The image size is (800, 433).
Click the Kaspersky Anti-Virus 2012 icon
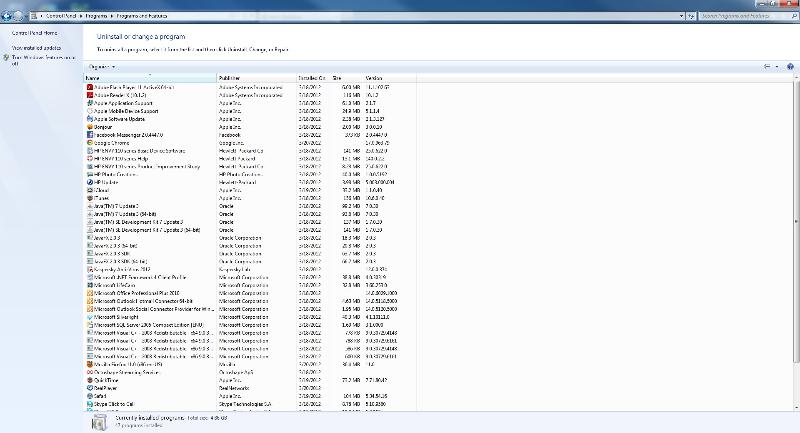[x=90, y=269]
